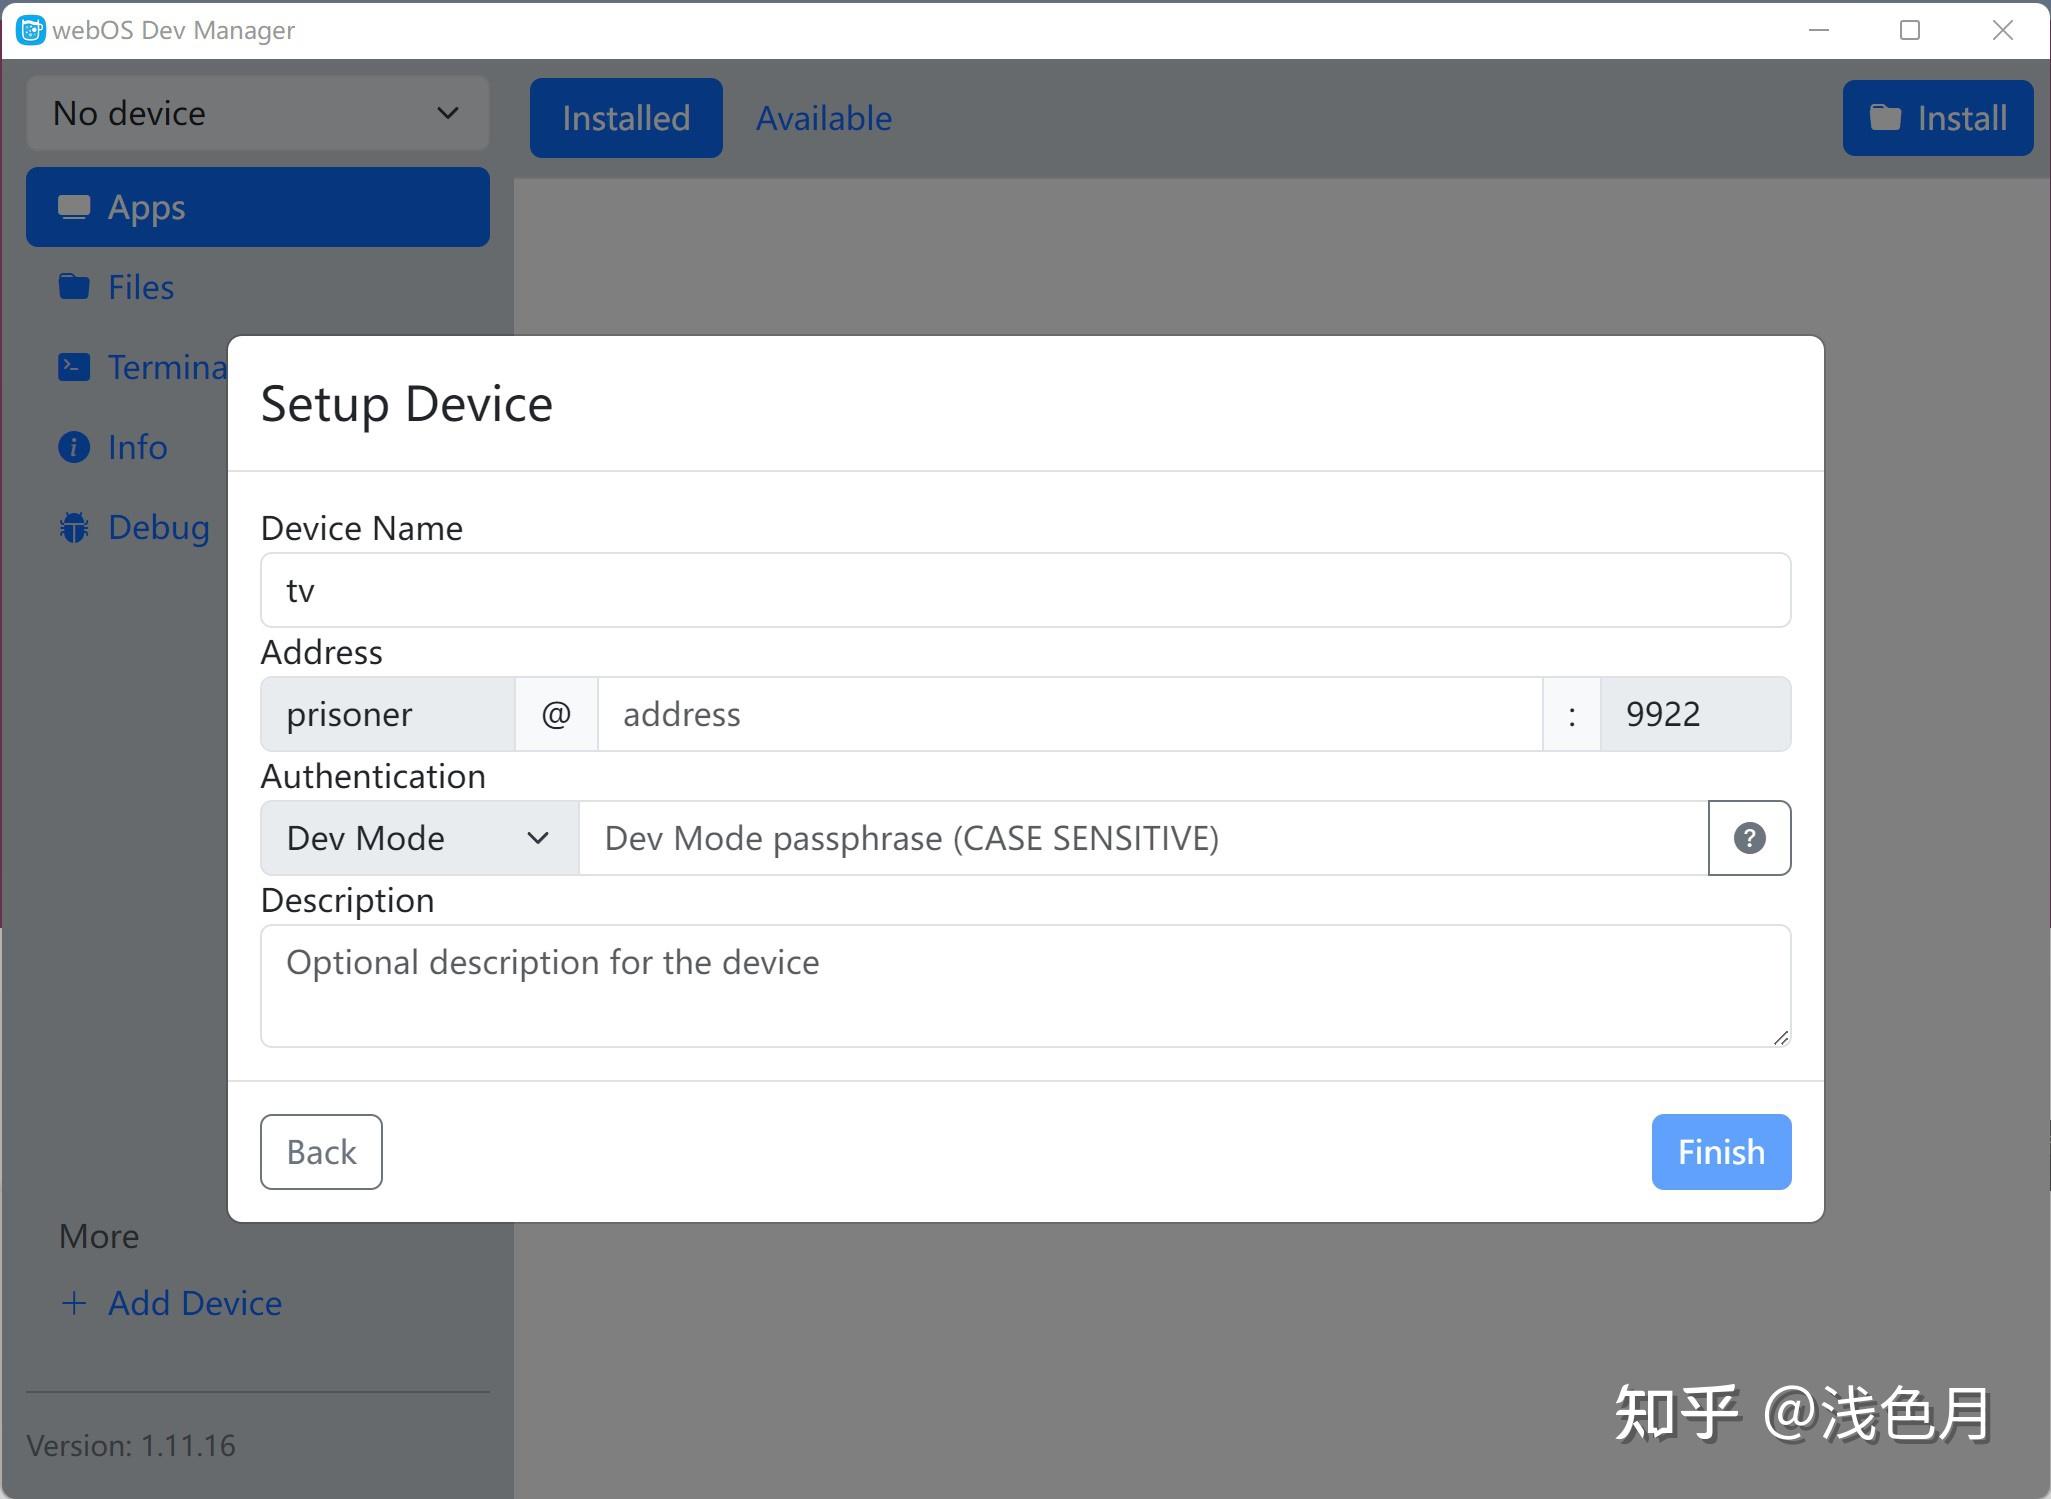Click the Add Device link
The width and height of the screenshot is (2051, 1499).
(195, 1302)
